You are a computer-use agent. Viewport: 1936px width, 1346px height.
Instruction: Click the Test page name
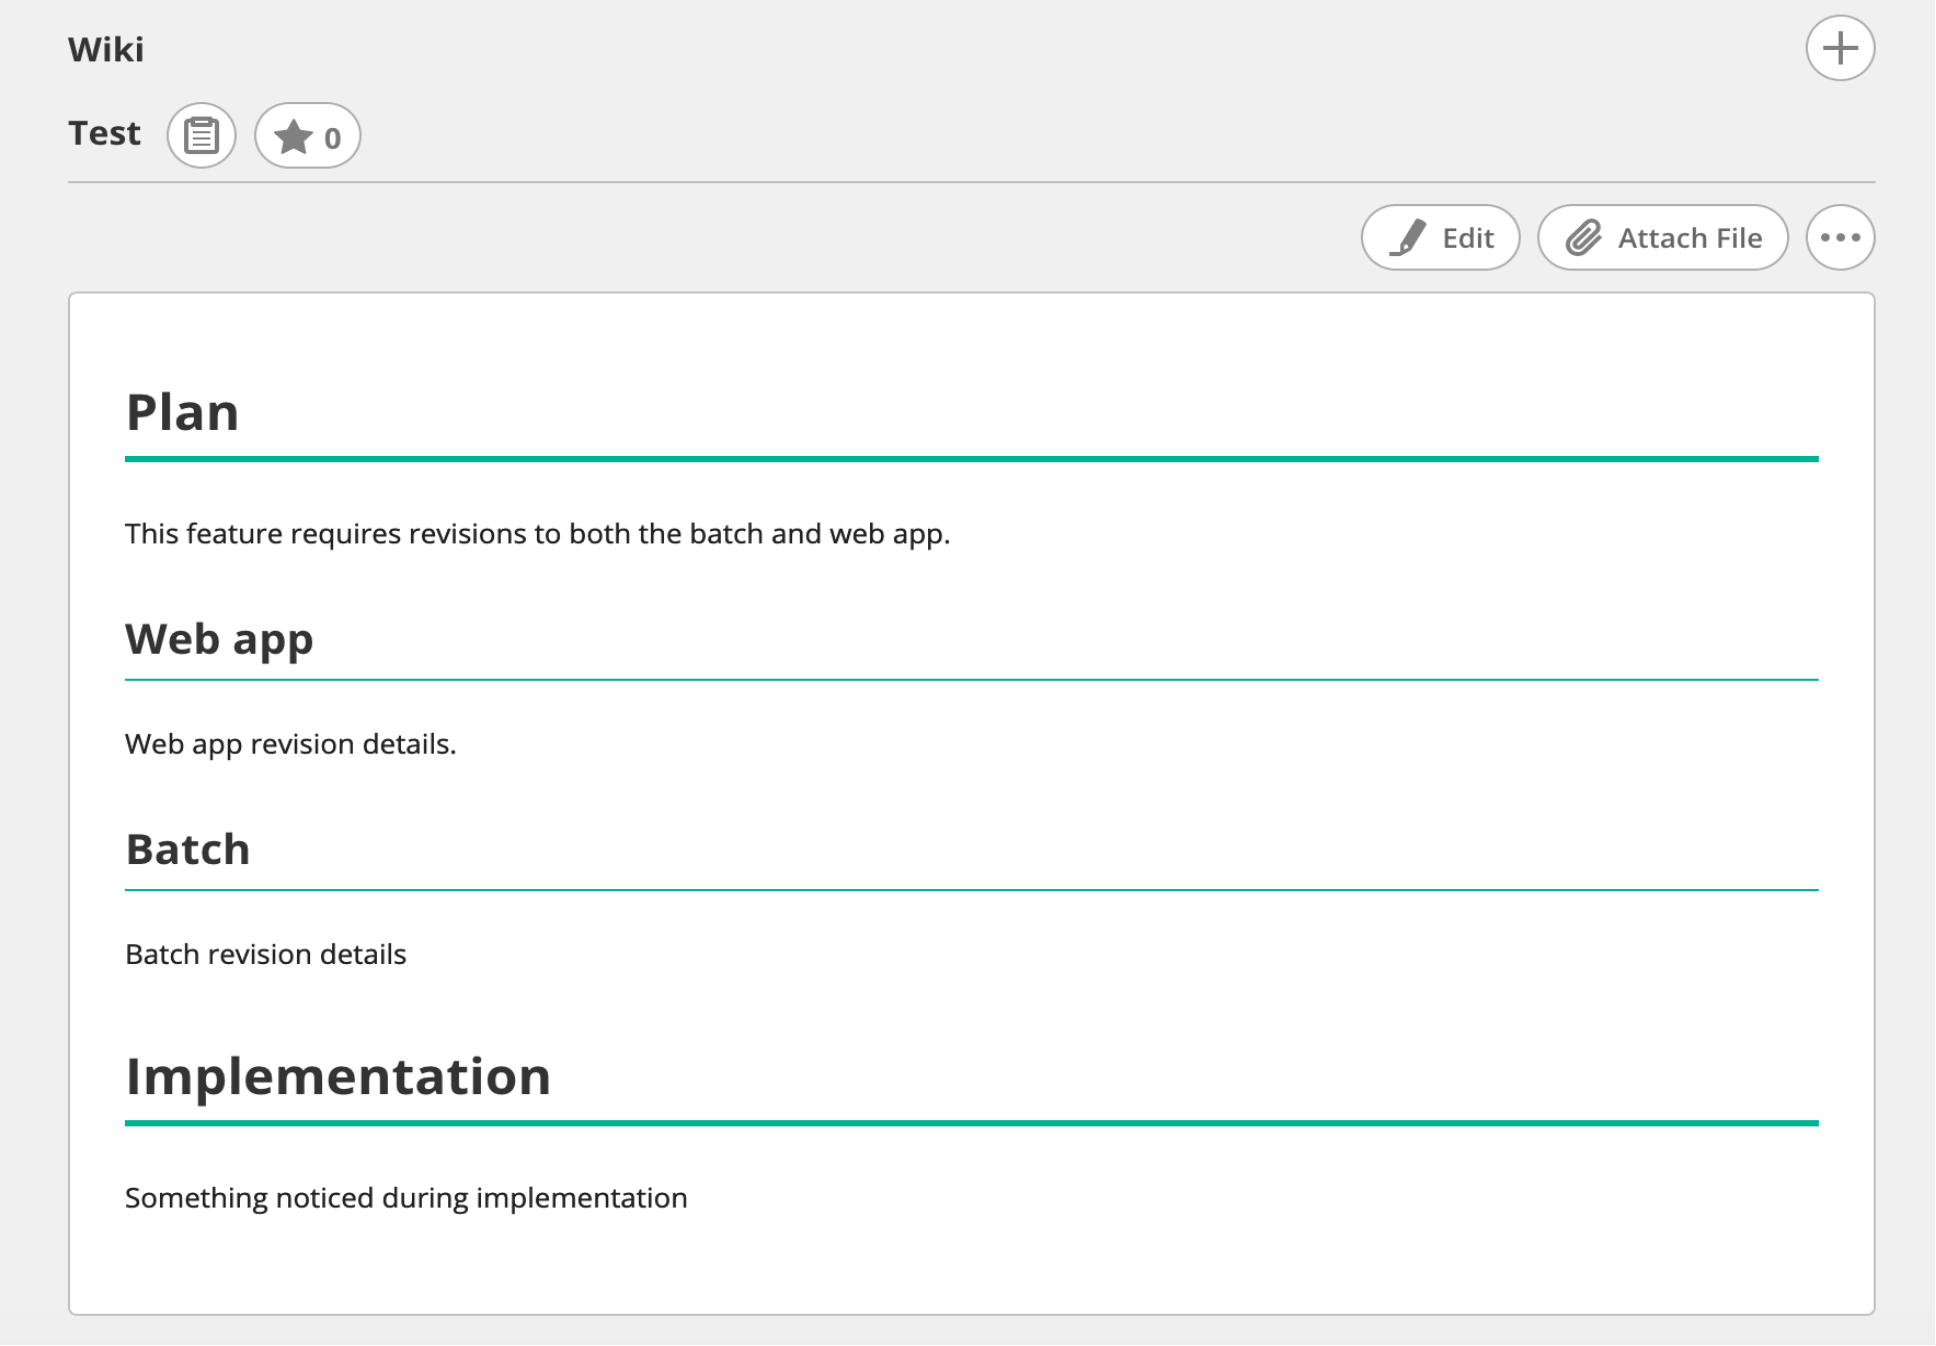104,133
